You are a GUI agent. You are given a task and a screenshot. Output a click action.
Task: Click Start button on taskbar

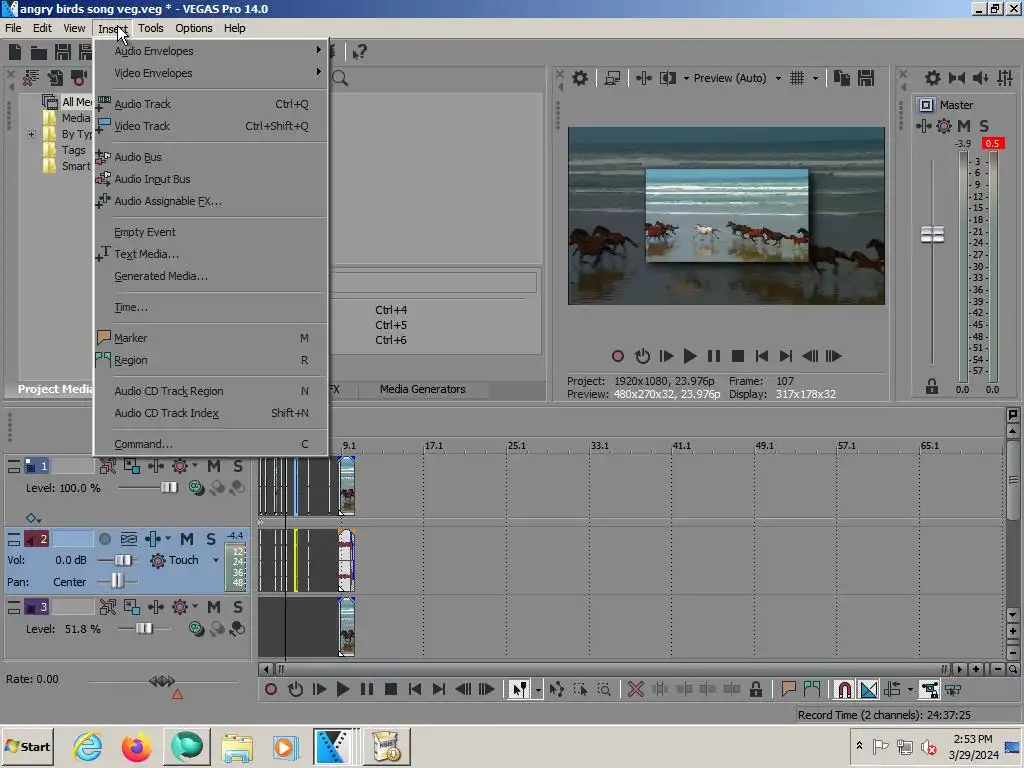tap(28, 747)
